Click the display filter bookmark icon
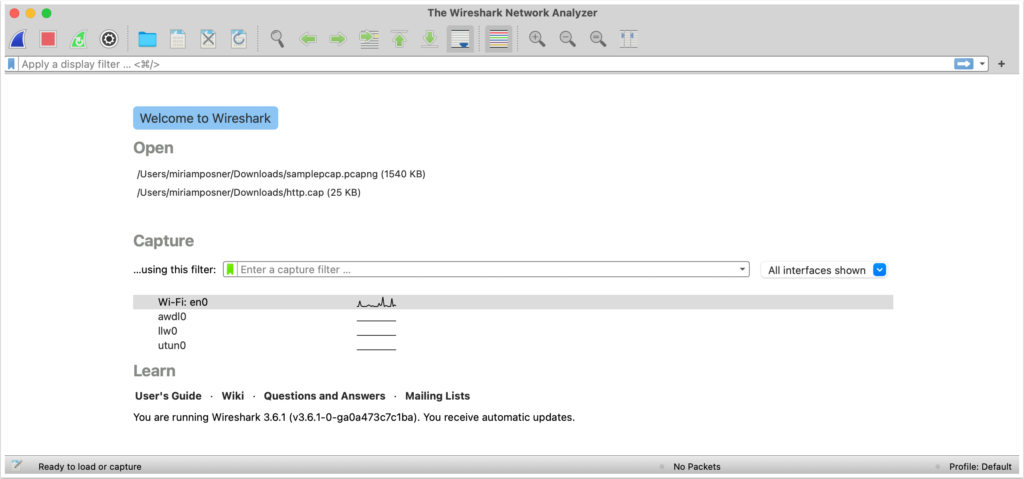 (x=11, y=64)
